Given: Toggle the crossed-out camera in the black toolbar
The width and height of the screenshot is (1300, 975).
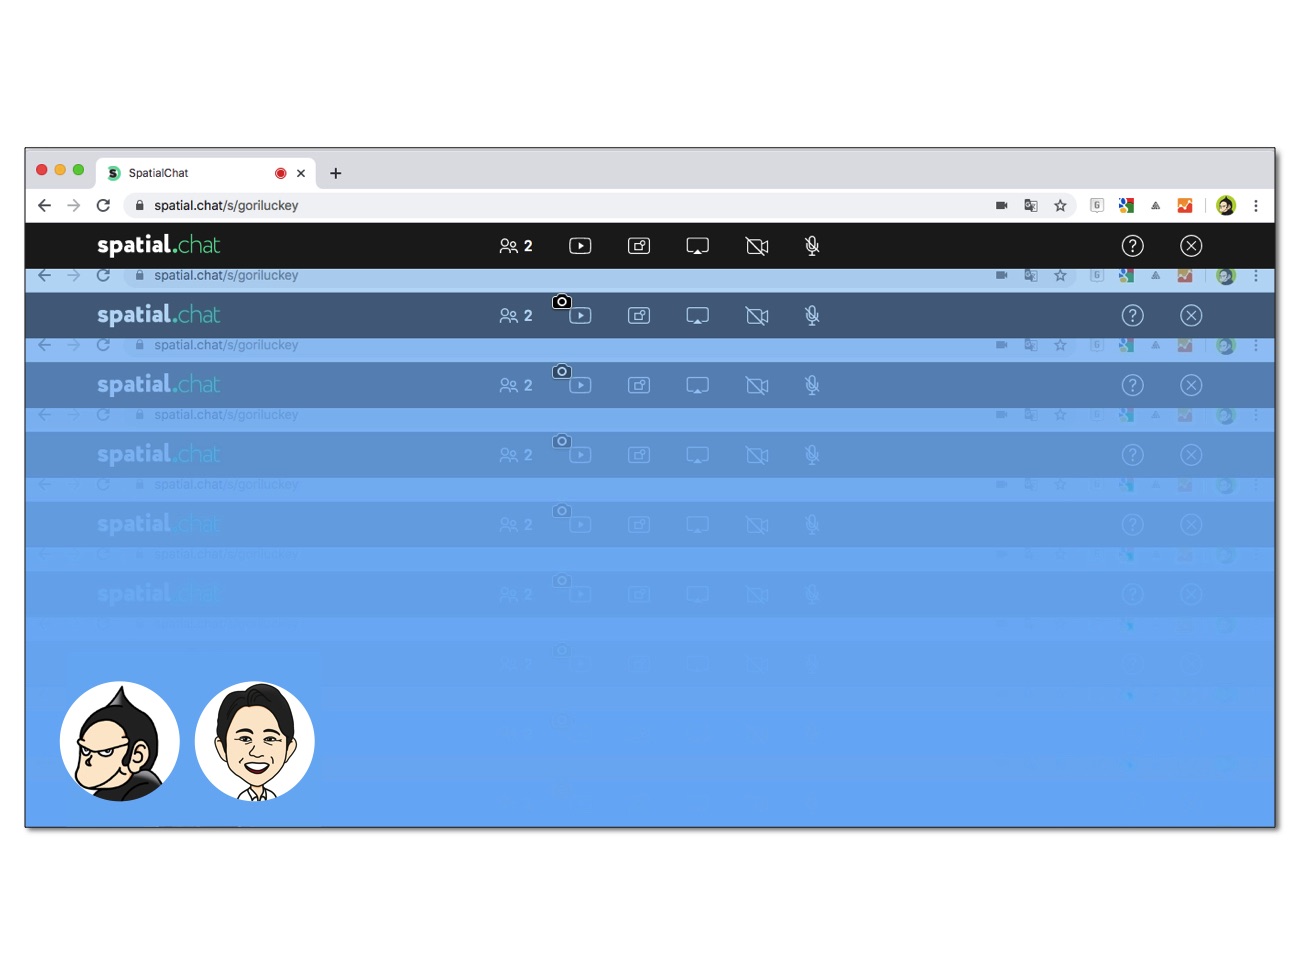Looking at the screenshot, I should [757, 246].
